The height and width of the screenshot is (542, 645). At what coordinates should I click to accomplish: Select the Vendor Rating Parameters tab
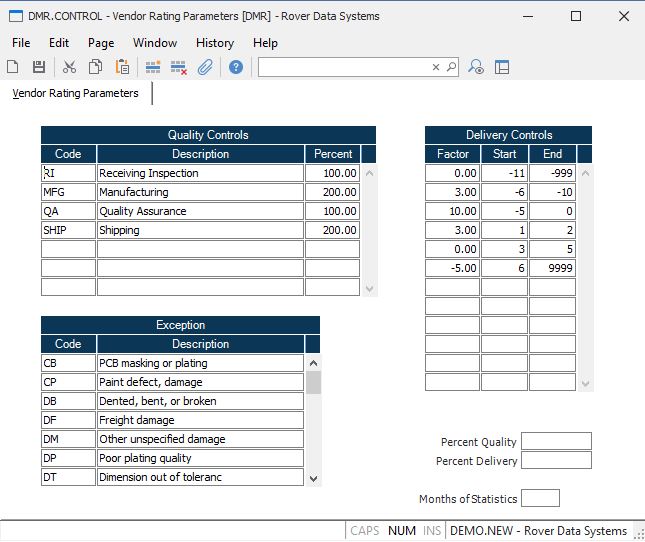75,93
